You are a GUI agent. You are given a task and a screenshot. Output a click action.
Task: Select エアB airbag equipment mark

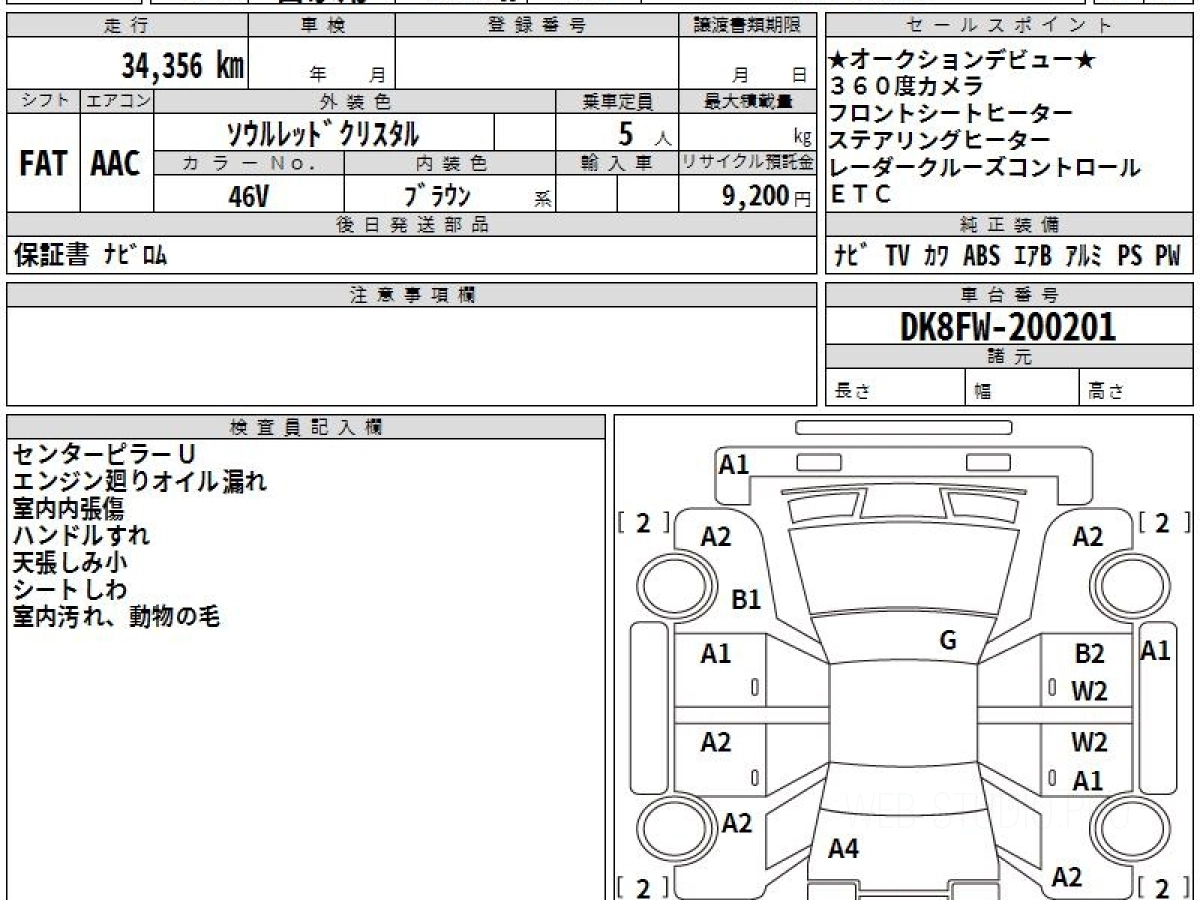[x=1032, y=256]
